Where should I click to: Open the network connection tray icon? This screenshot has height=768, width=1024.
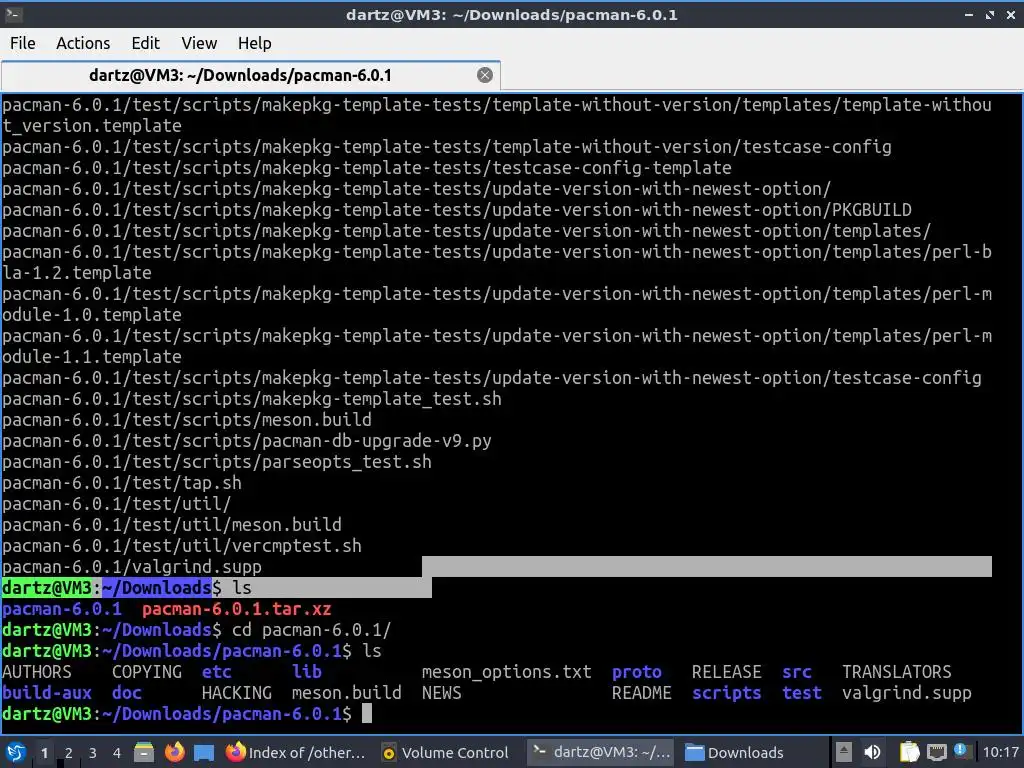[937, 752]
